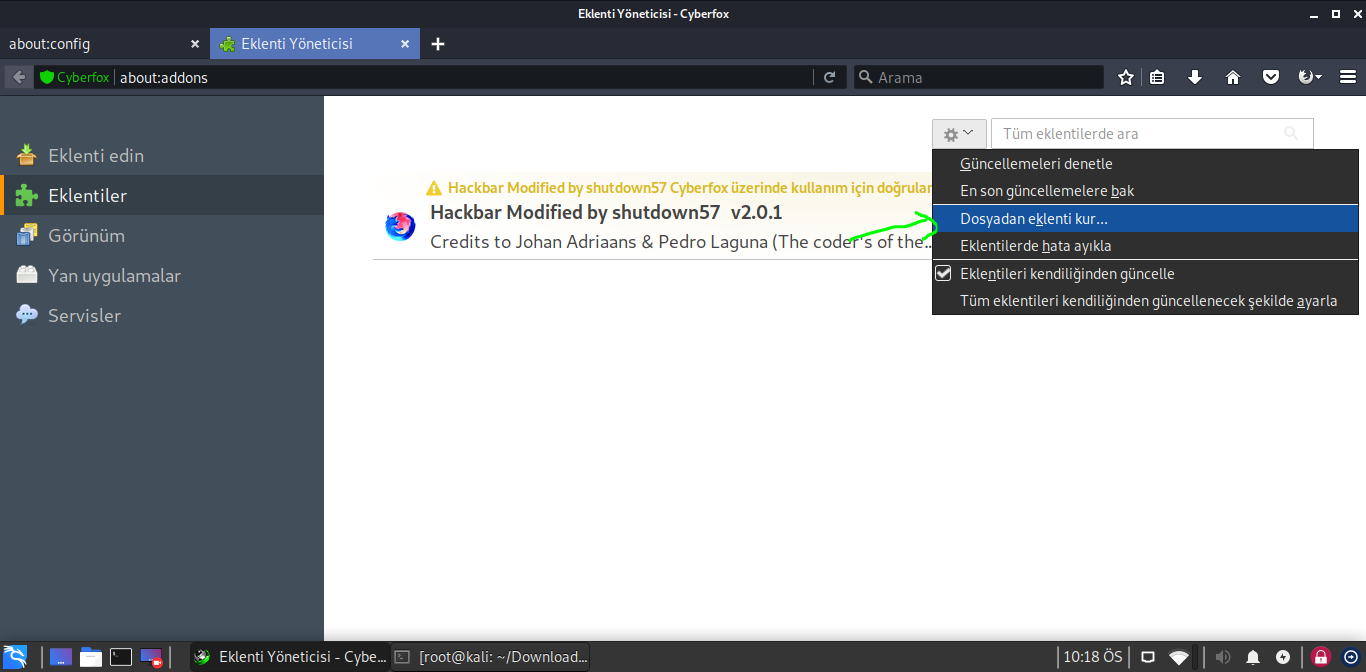Click the Cyberfox shield identity icon
Image resolution: width=1366 pixels, height=672 pixels.
46,77
